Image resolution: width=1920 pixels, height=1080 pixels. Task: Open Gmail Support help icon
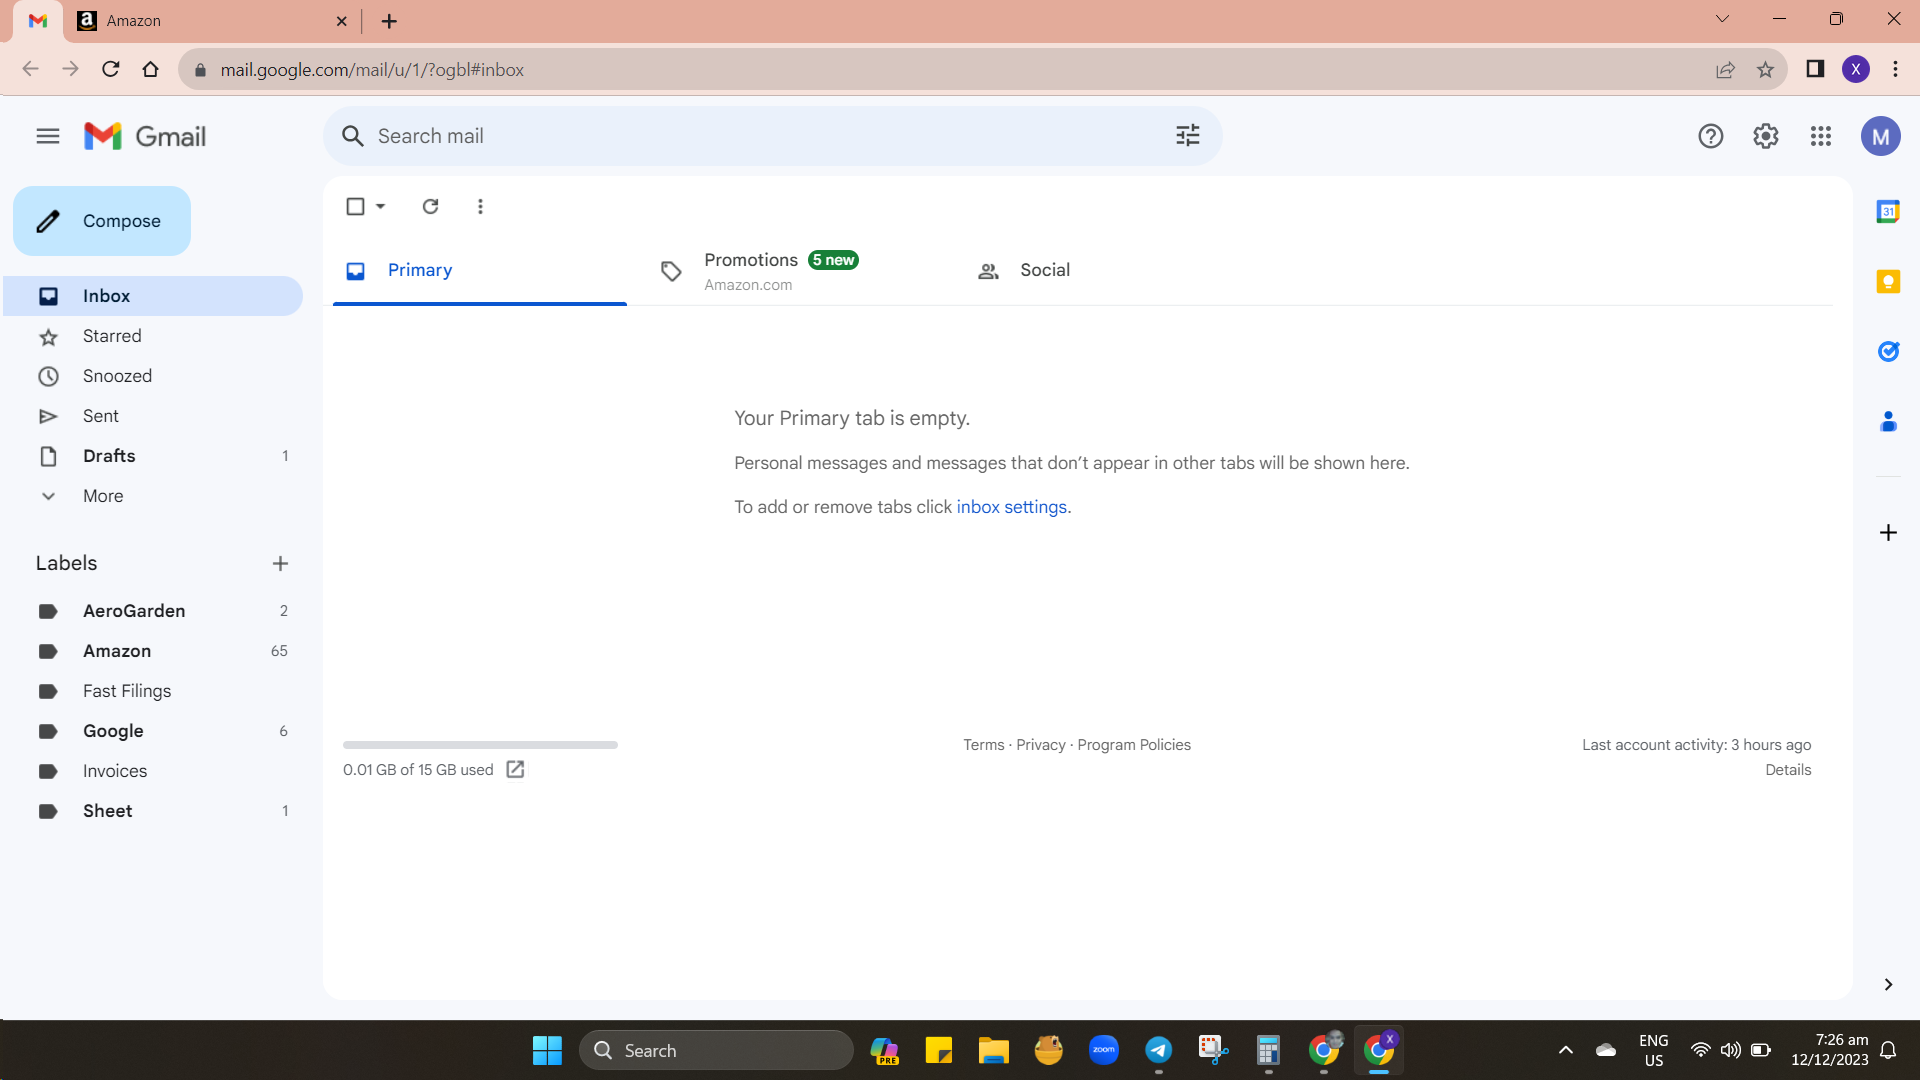[1711, 136]
